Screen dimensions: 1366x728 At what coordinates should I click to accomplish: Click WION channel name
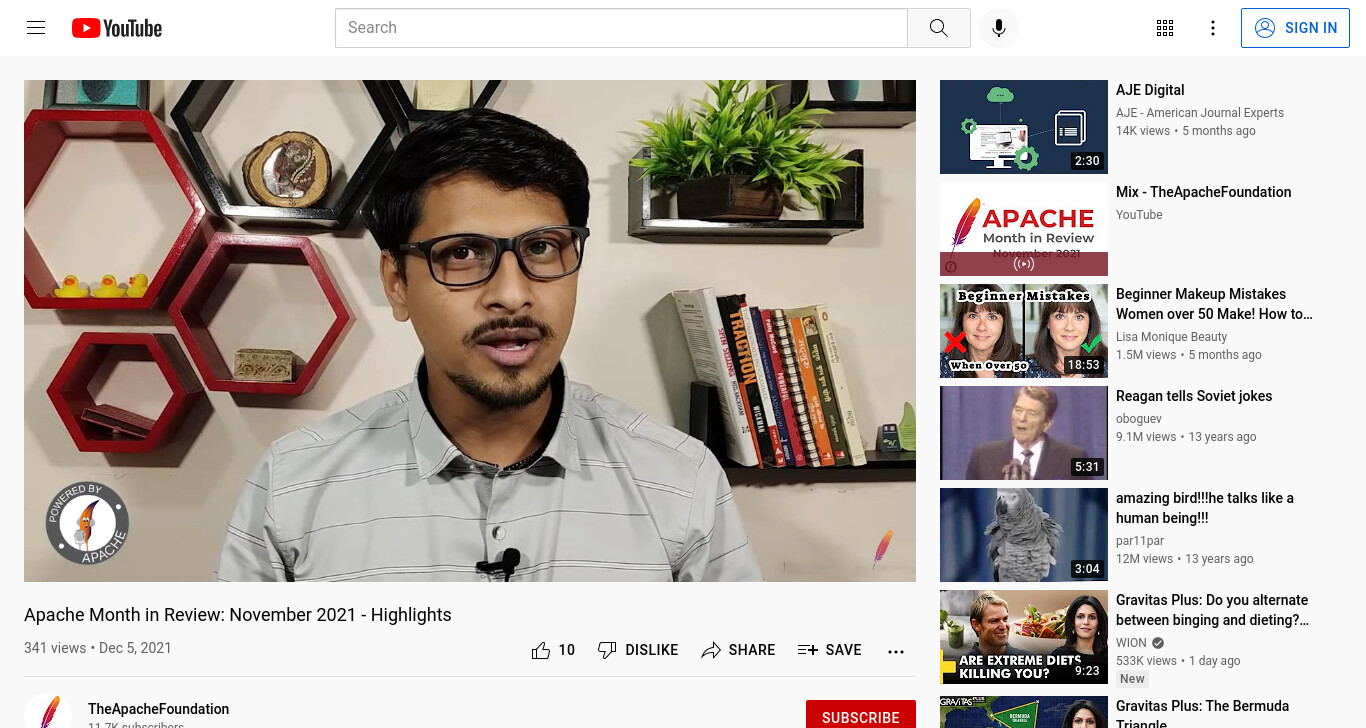[1131, 643]
